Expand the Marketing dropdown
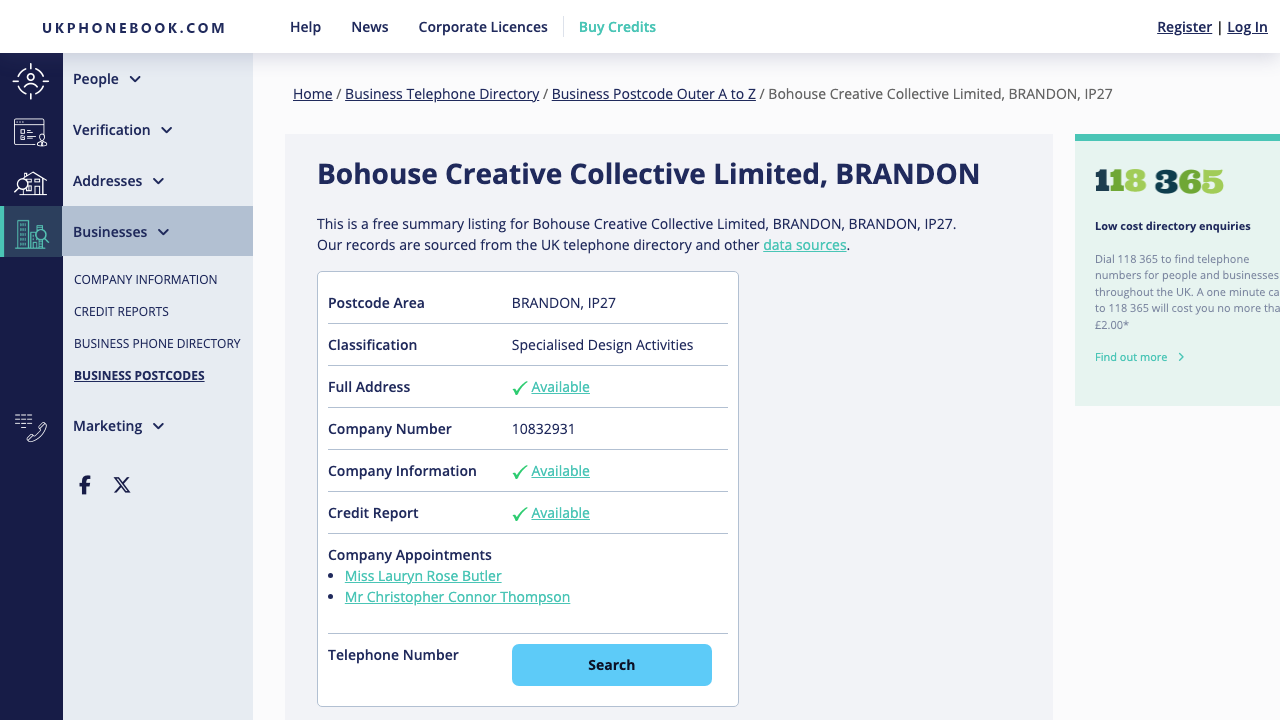The image size is (1280, 720). 158,426
